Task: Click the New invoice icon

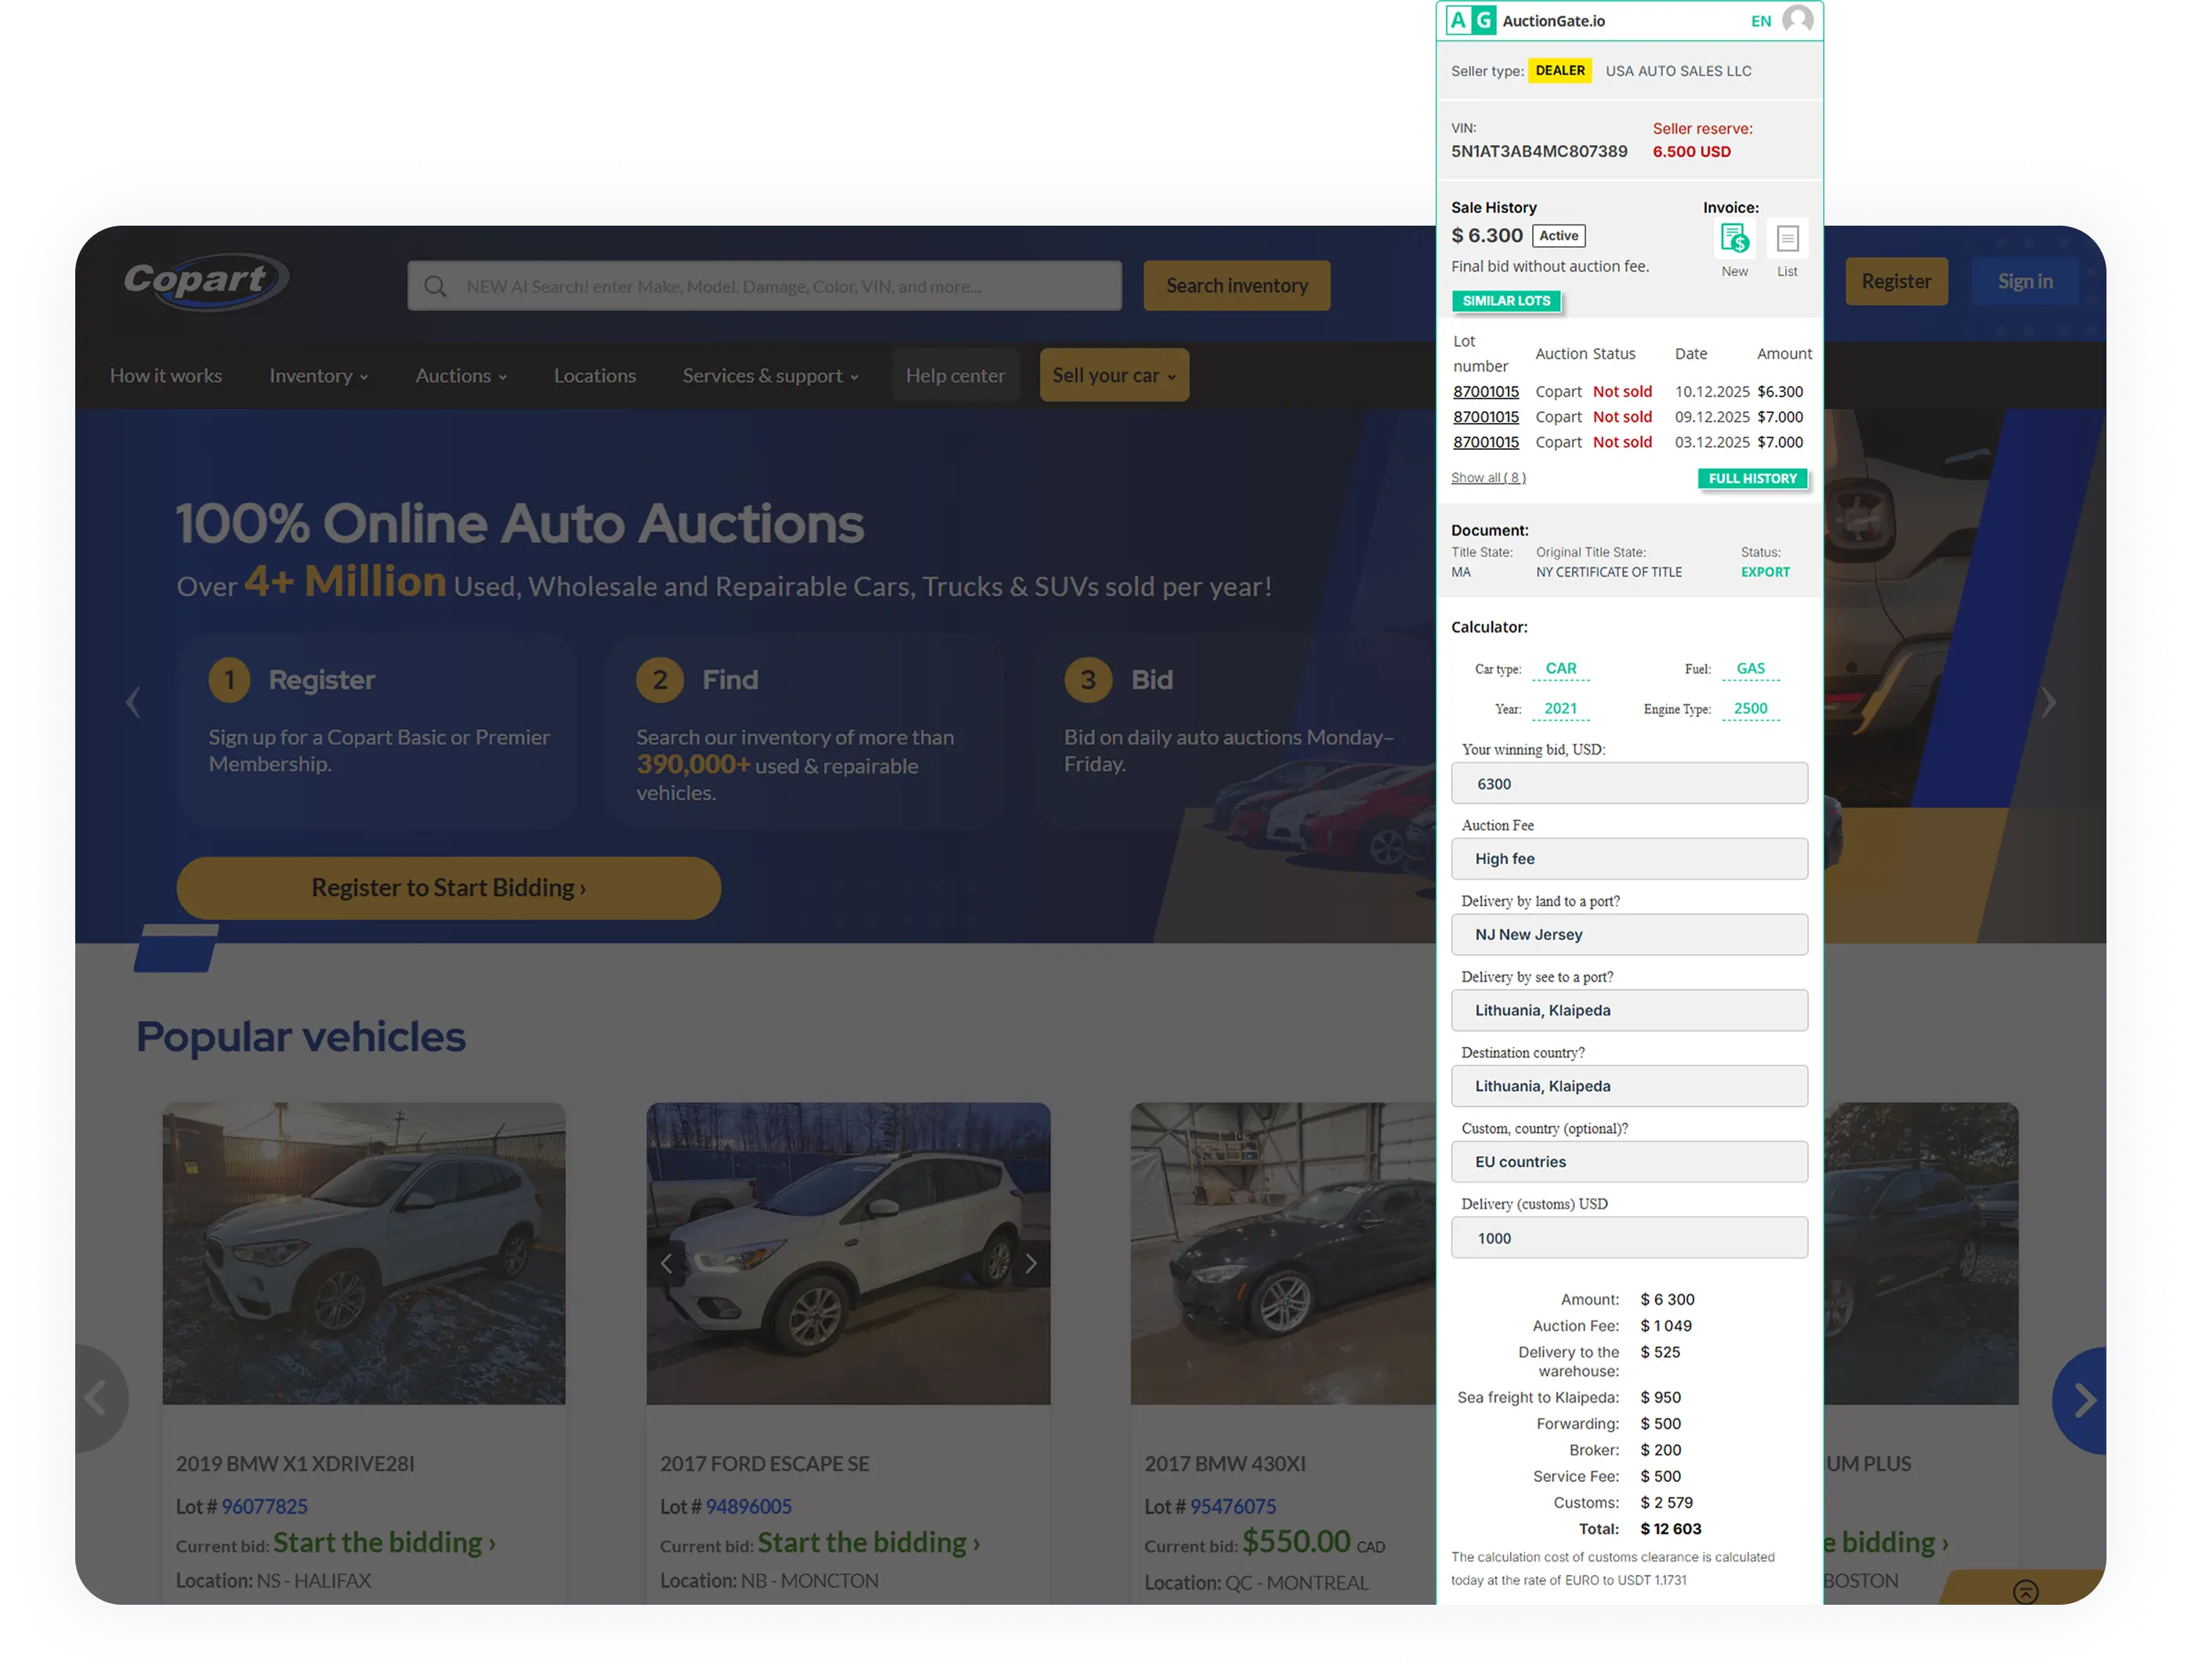Action: 1735,240
